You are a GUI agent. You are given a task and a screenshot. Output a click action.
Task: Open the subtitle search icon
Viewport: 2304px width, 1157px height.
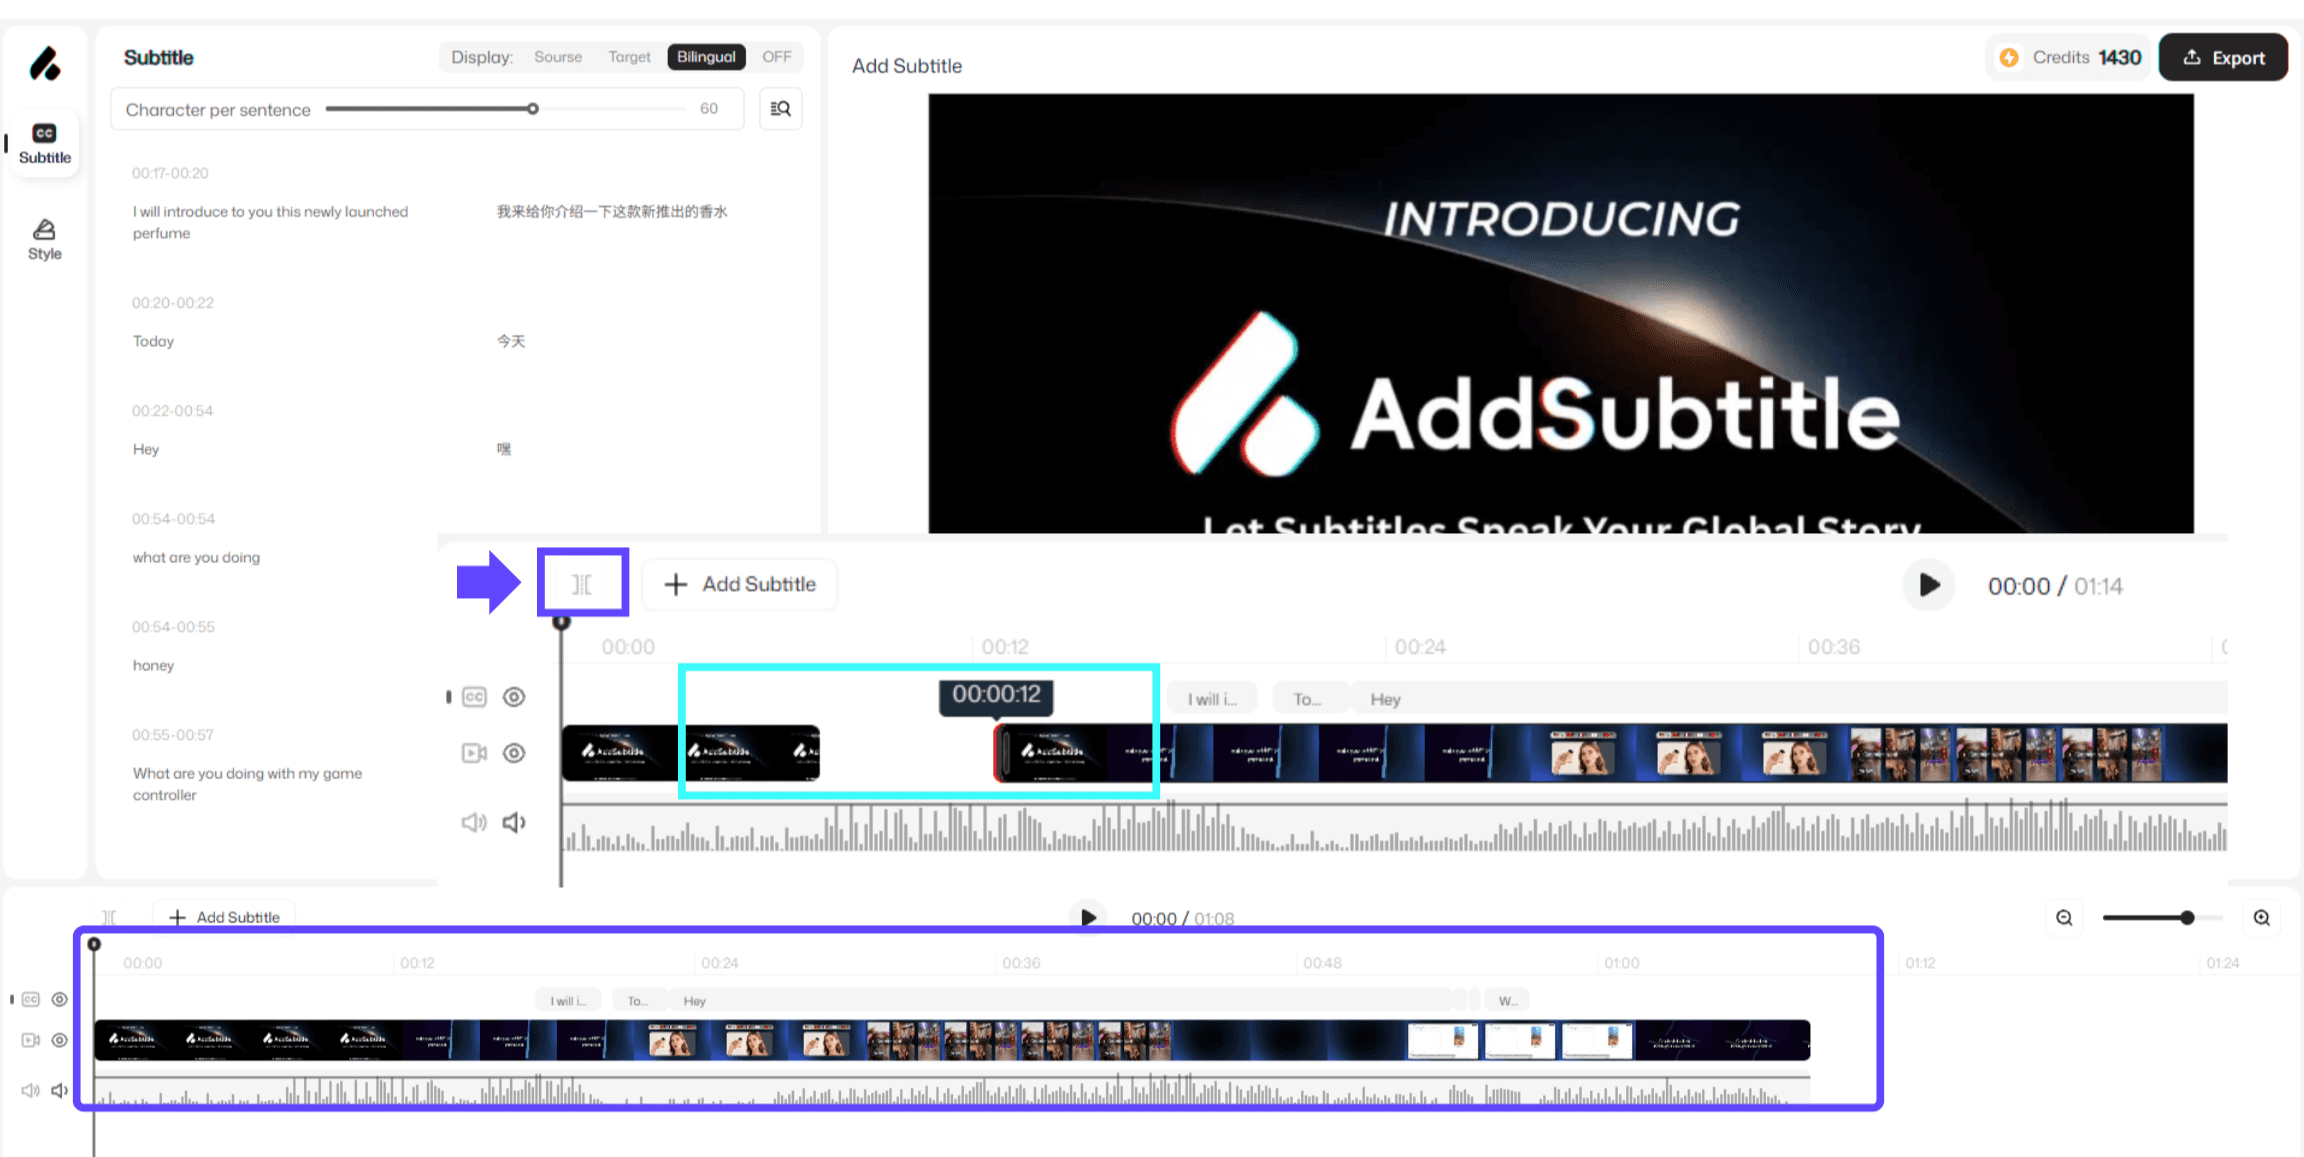click(x=780, y=109)
